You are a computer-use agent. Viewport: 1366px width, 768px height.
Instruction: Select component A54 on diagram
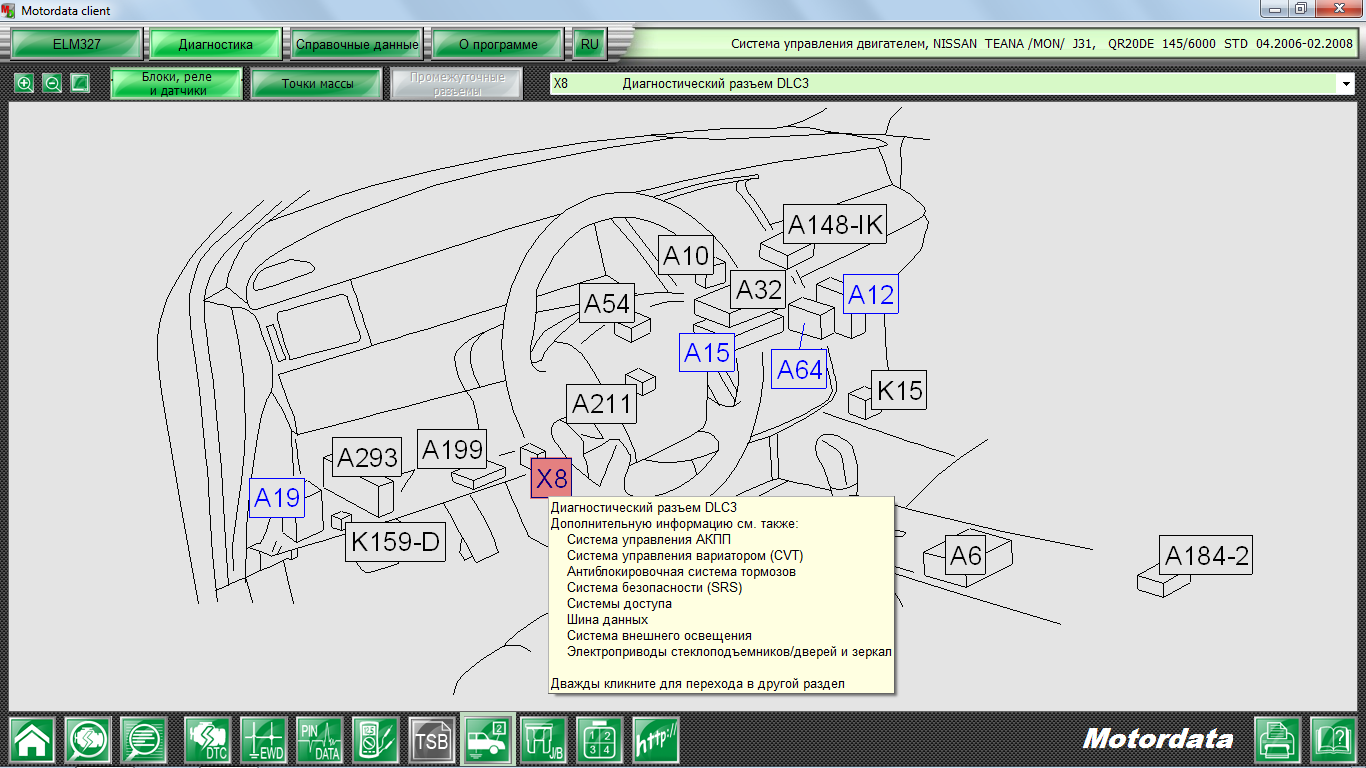[x=607, y=303]
